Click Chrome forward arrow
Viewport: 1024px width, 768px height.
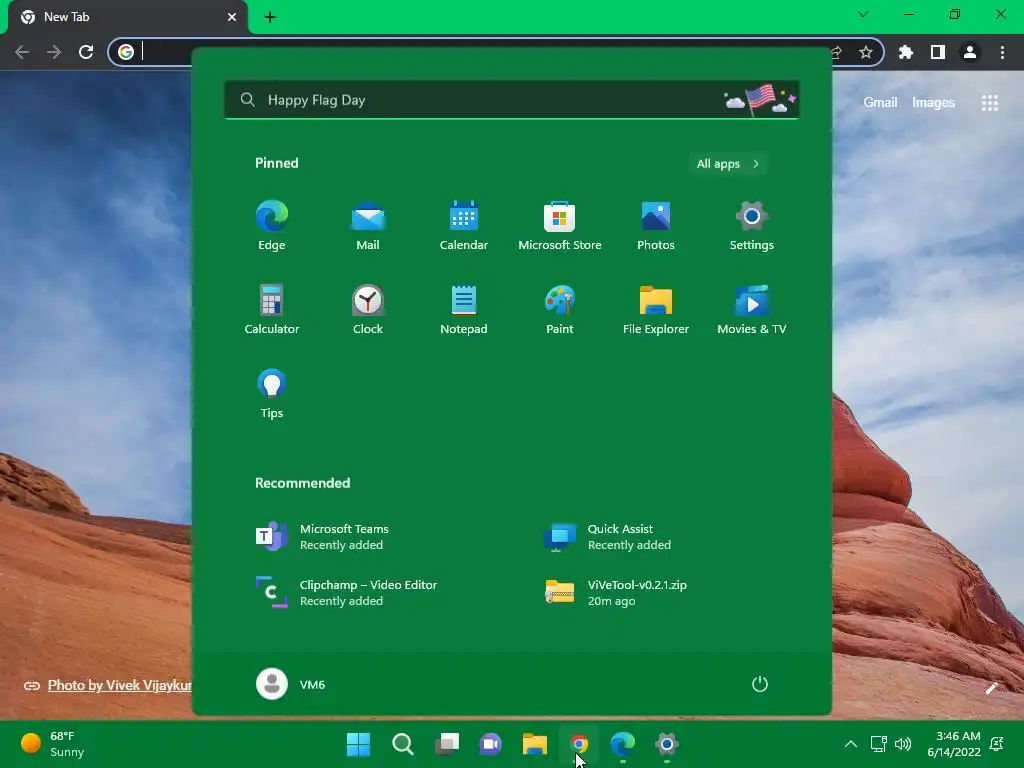point(54,52)
